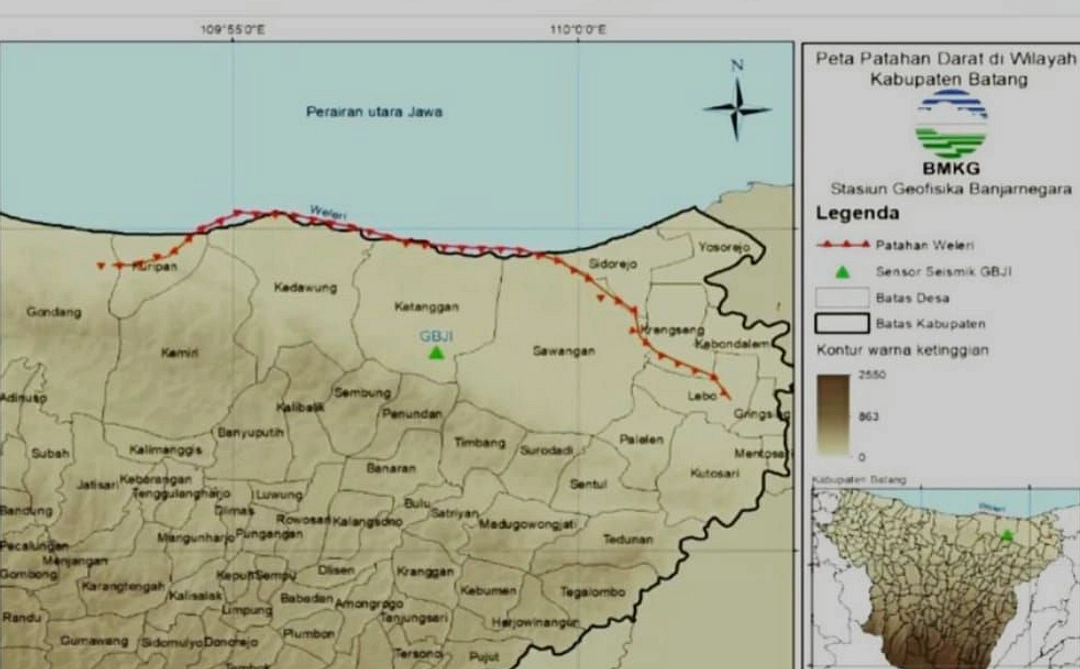Click the Kebumen village label
Image resolution: width=1080 pixels, height=669 pixels.
tap(488, 590)
